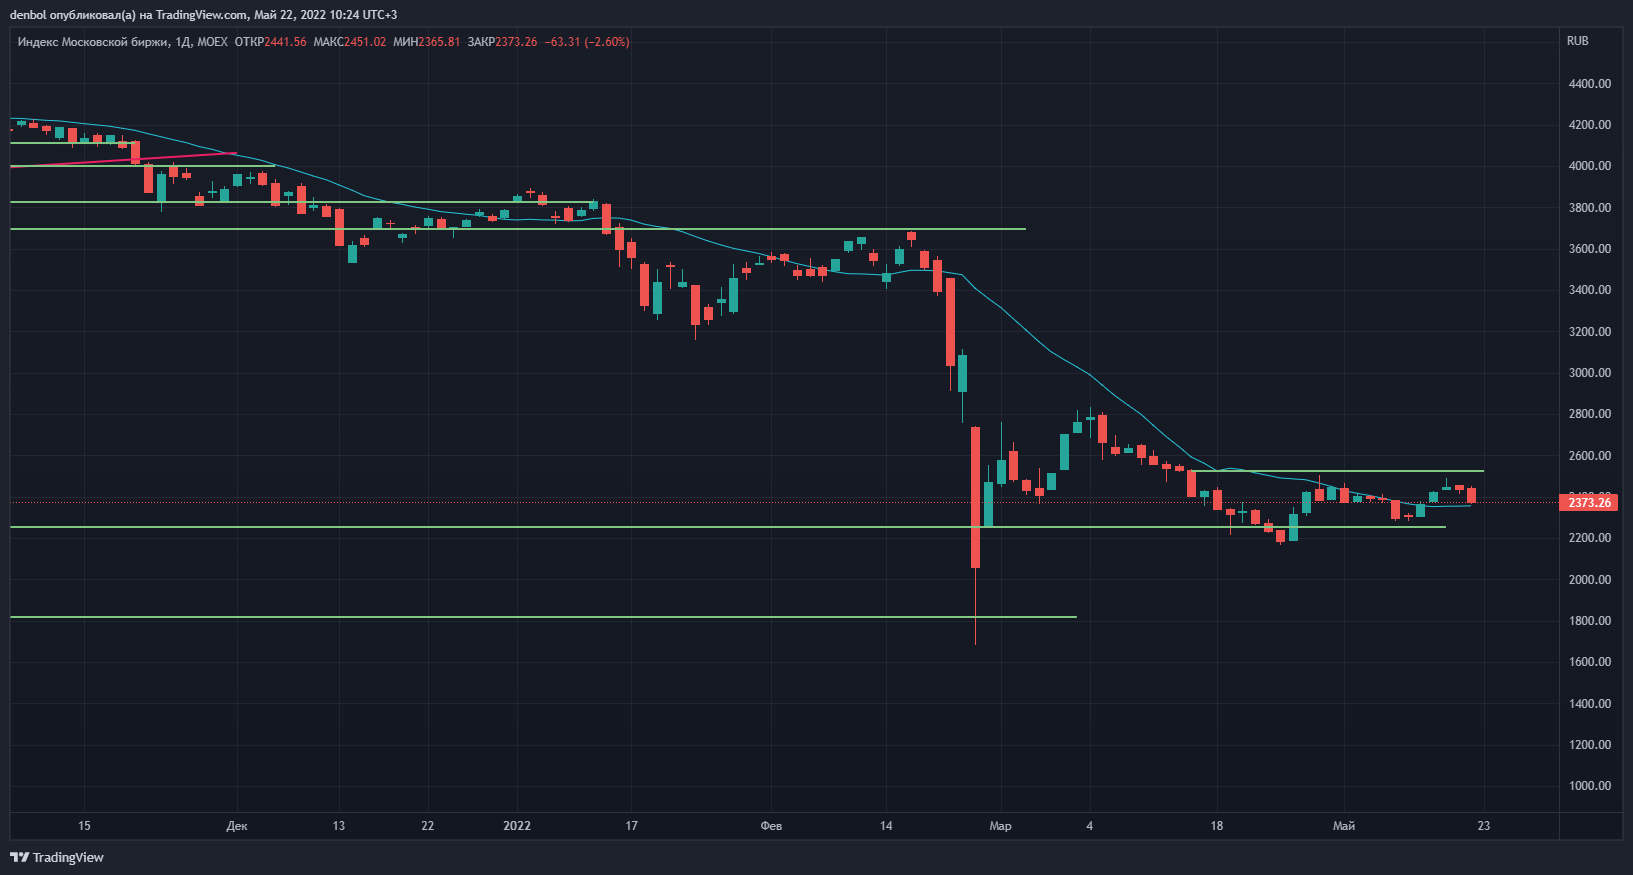Click the date label 14 on time axis
Viewport: 1633px width, 875px height.
pos(886,826)
